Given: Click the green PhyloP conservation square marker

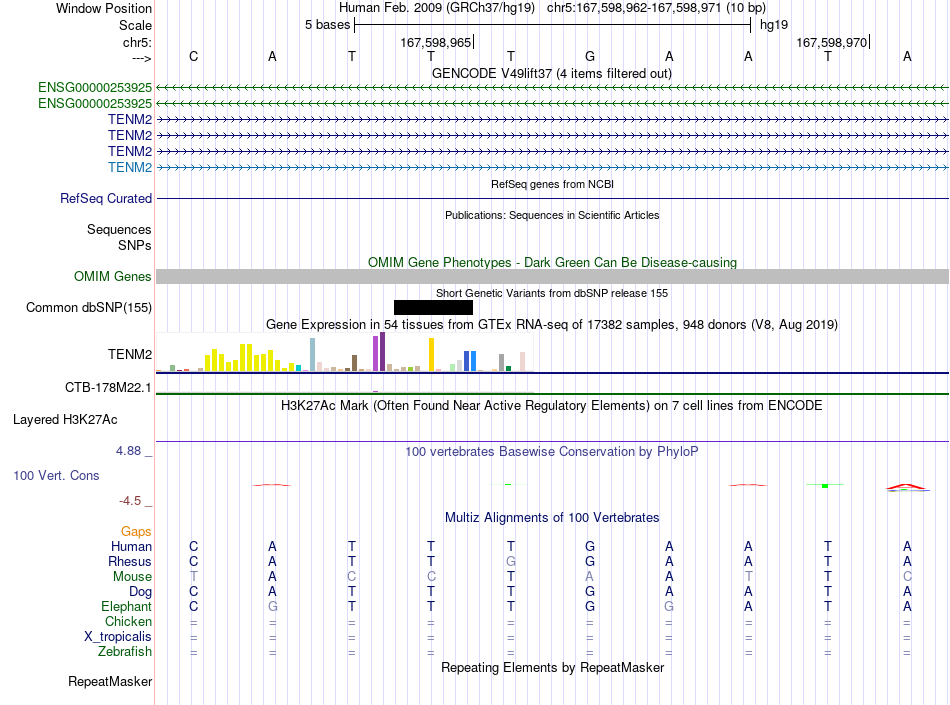Looking at the screenshot, I should coord(825,486).
